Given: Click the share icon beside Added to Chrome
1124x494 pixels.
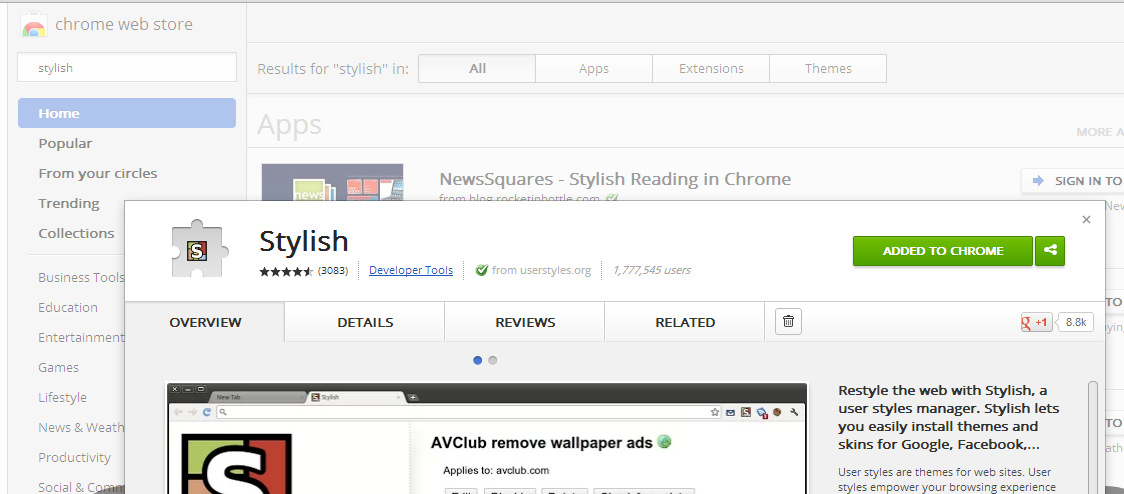Looking at the screenshot, I should (1050, 251).
